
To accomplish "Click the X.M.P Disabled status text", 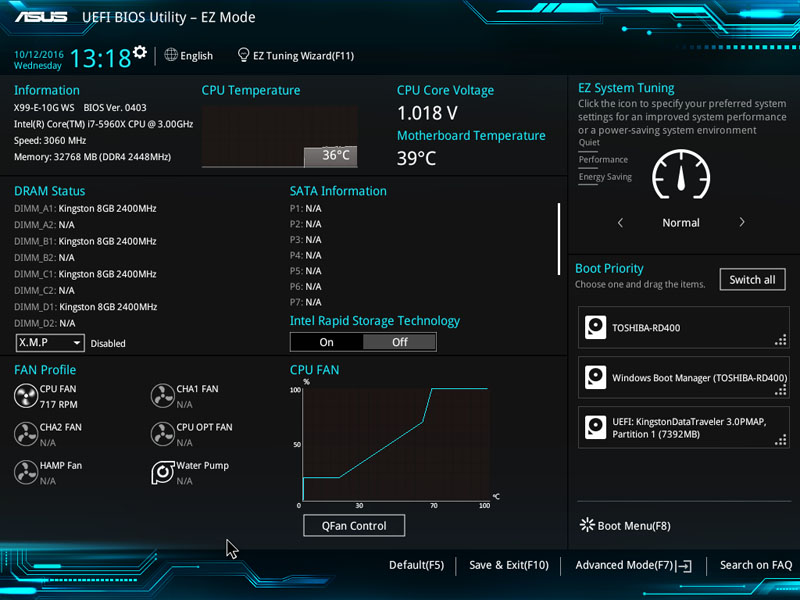I will click(x=108, y=343).
